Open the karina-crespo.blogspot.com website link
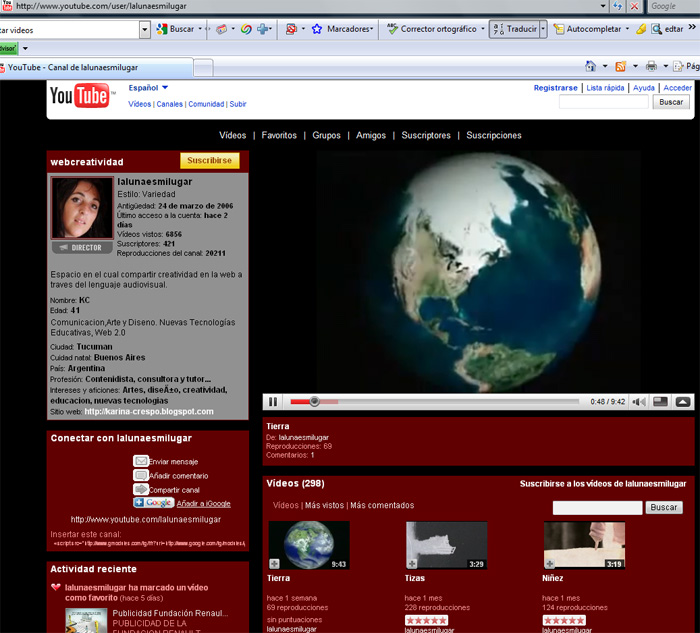This screenshot has height=633, width=700. (149, 412)
